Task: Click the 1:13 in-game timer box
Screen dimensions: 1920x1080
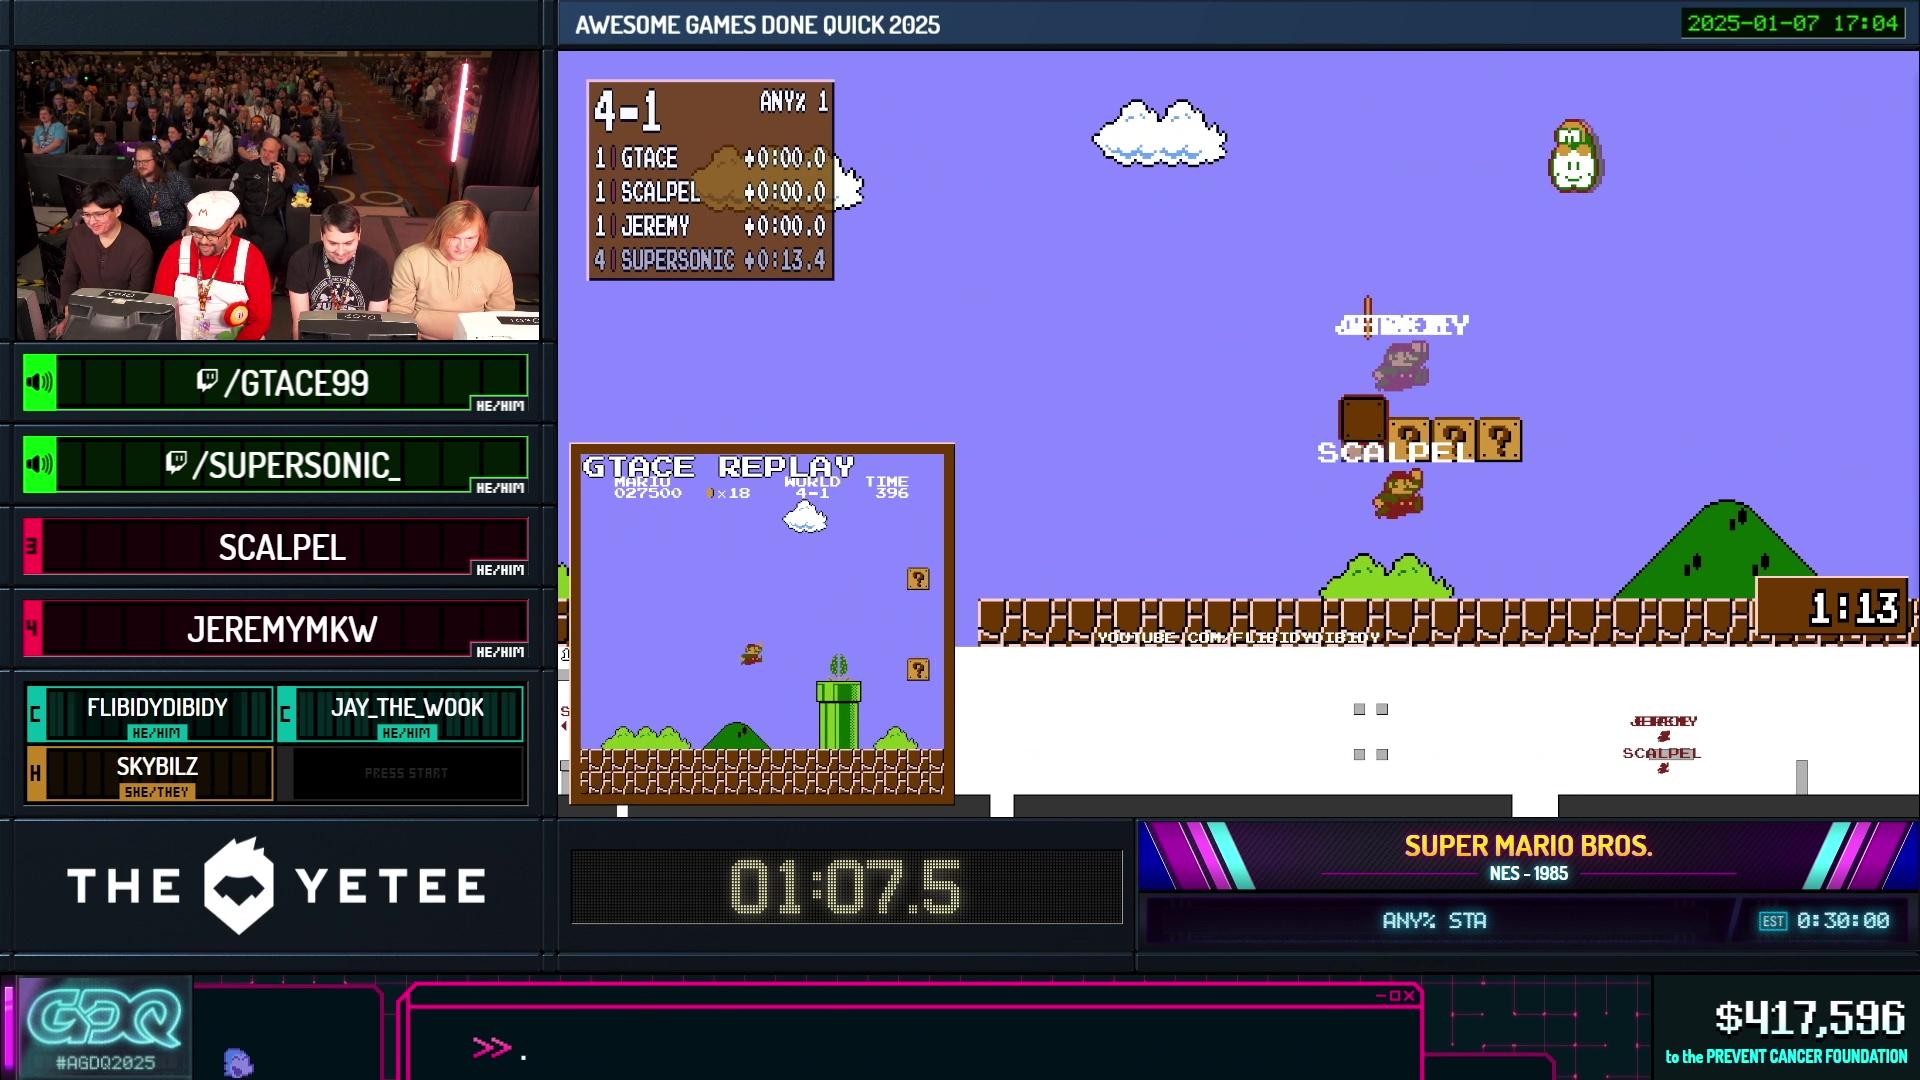Action: point(1832,606)
